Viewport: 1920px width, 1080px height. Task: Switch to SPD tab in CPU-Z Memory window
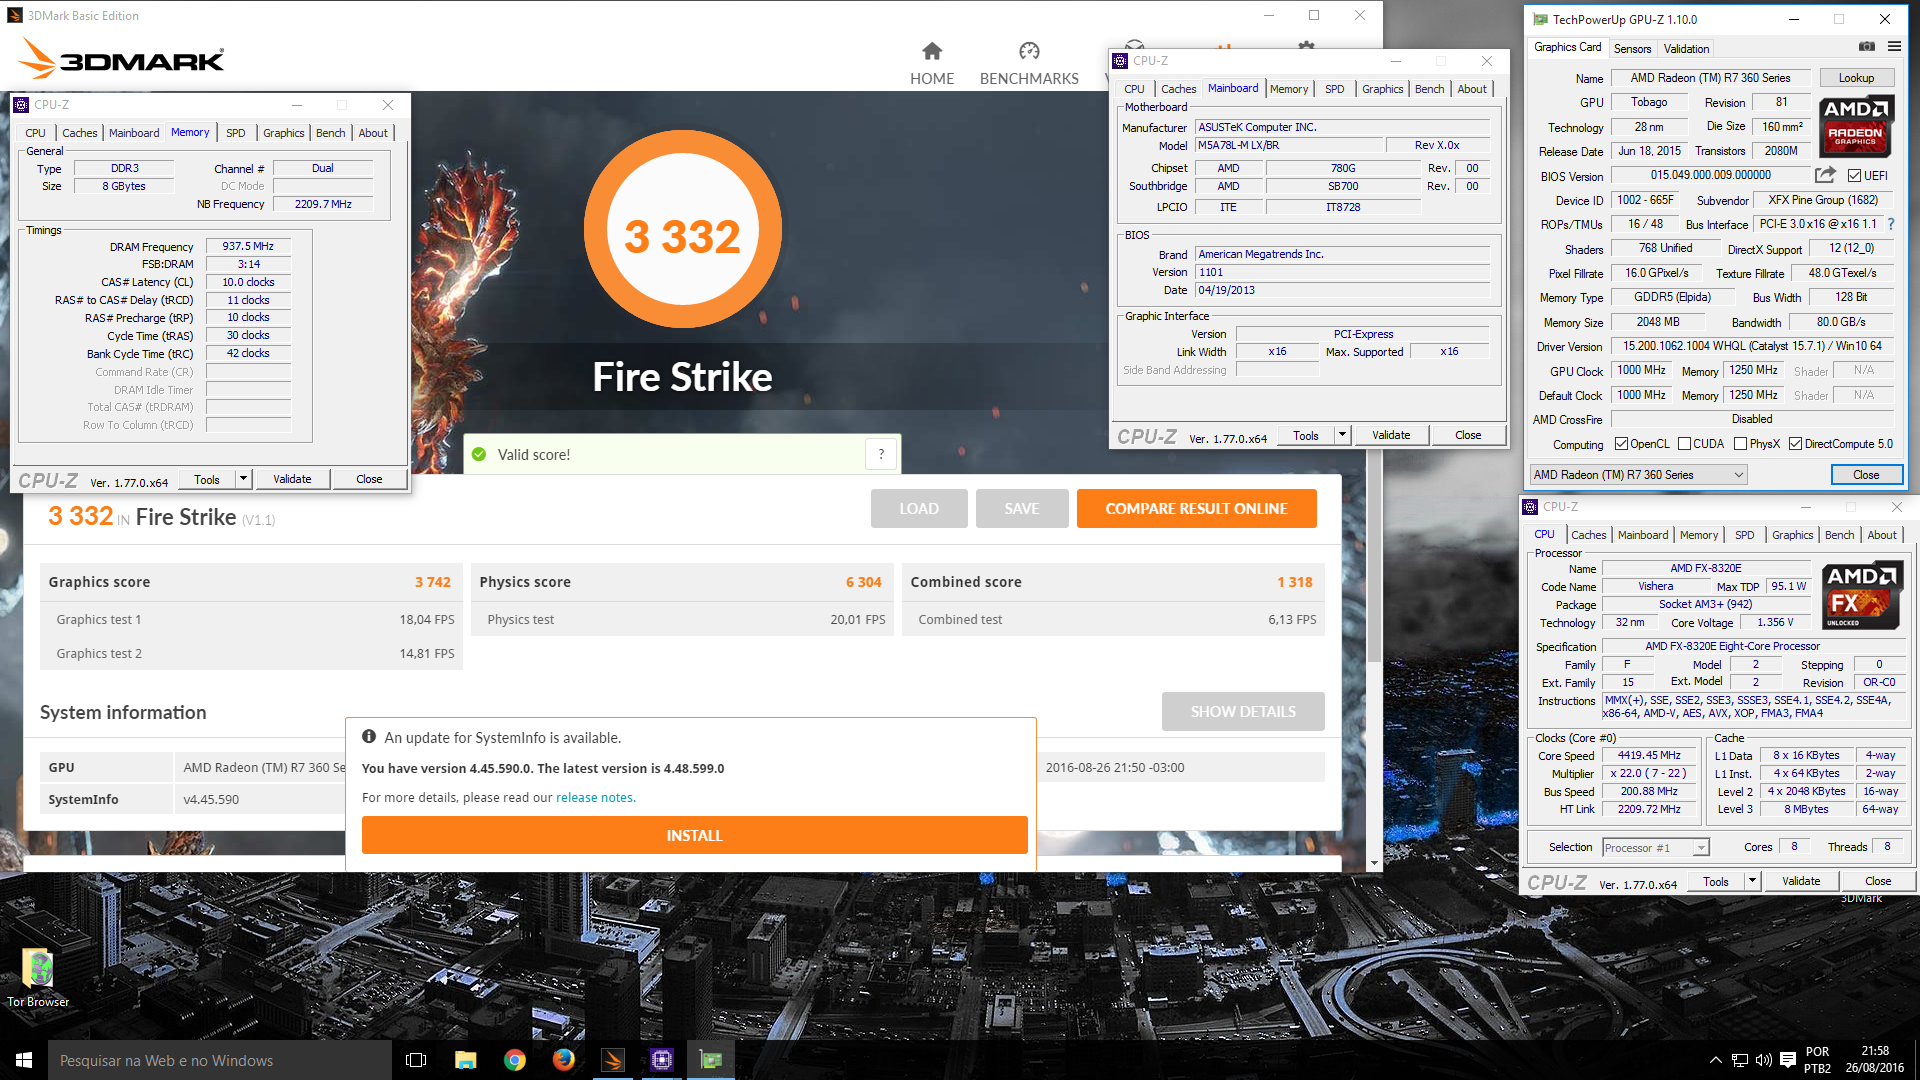click(x=236, y=133)
